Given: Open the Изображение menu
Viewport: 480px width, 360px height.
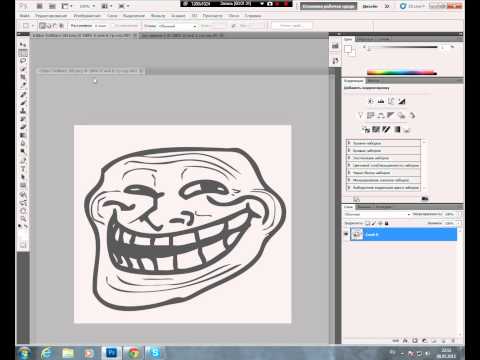Looking at the screenshot, I should click(x=87, y=16).
